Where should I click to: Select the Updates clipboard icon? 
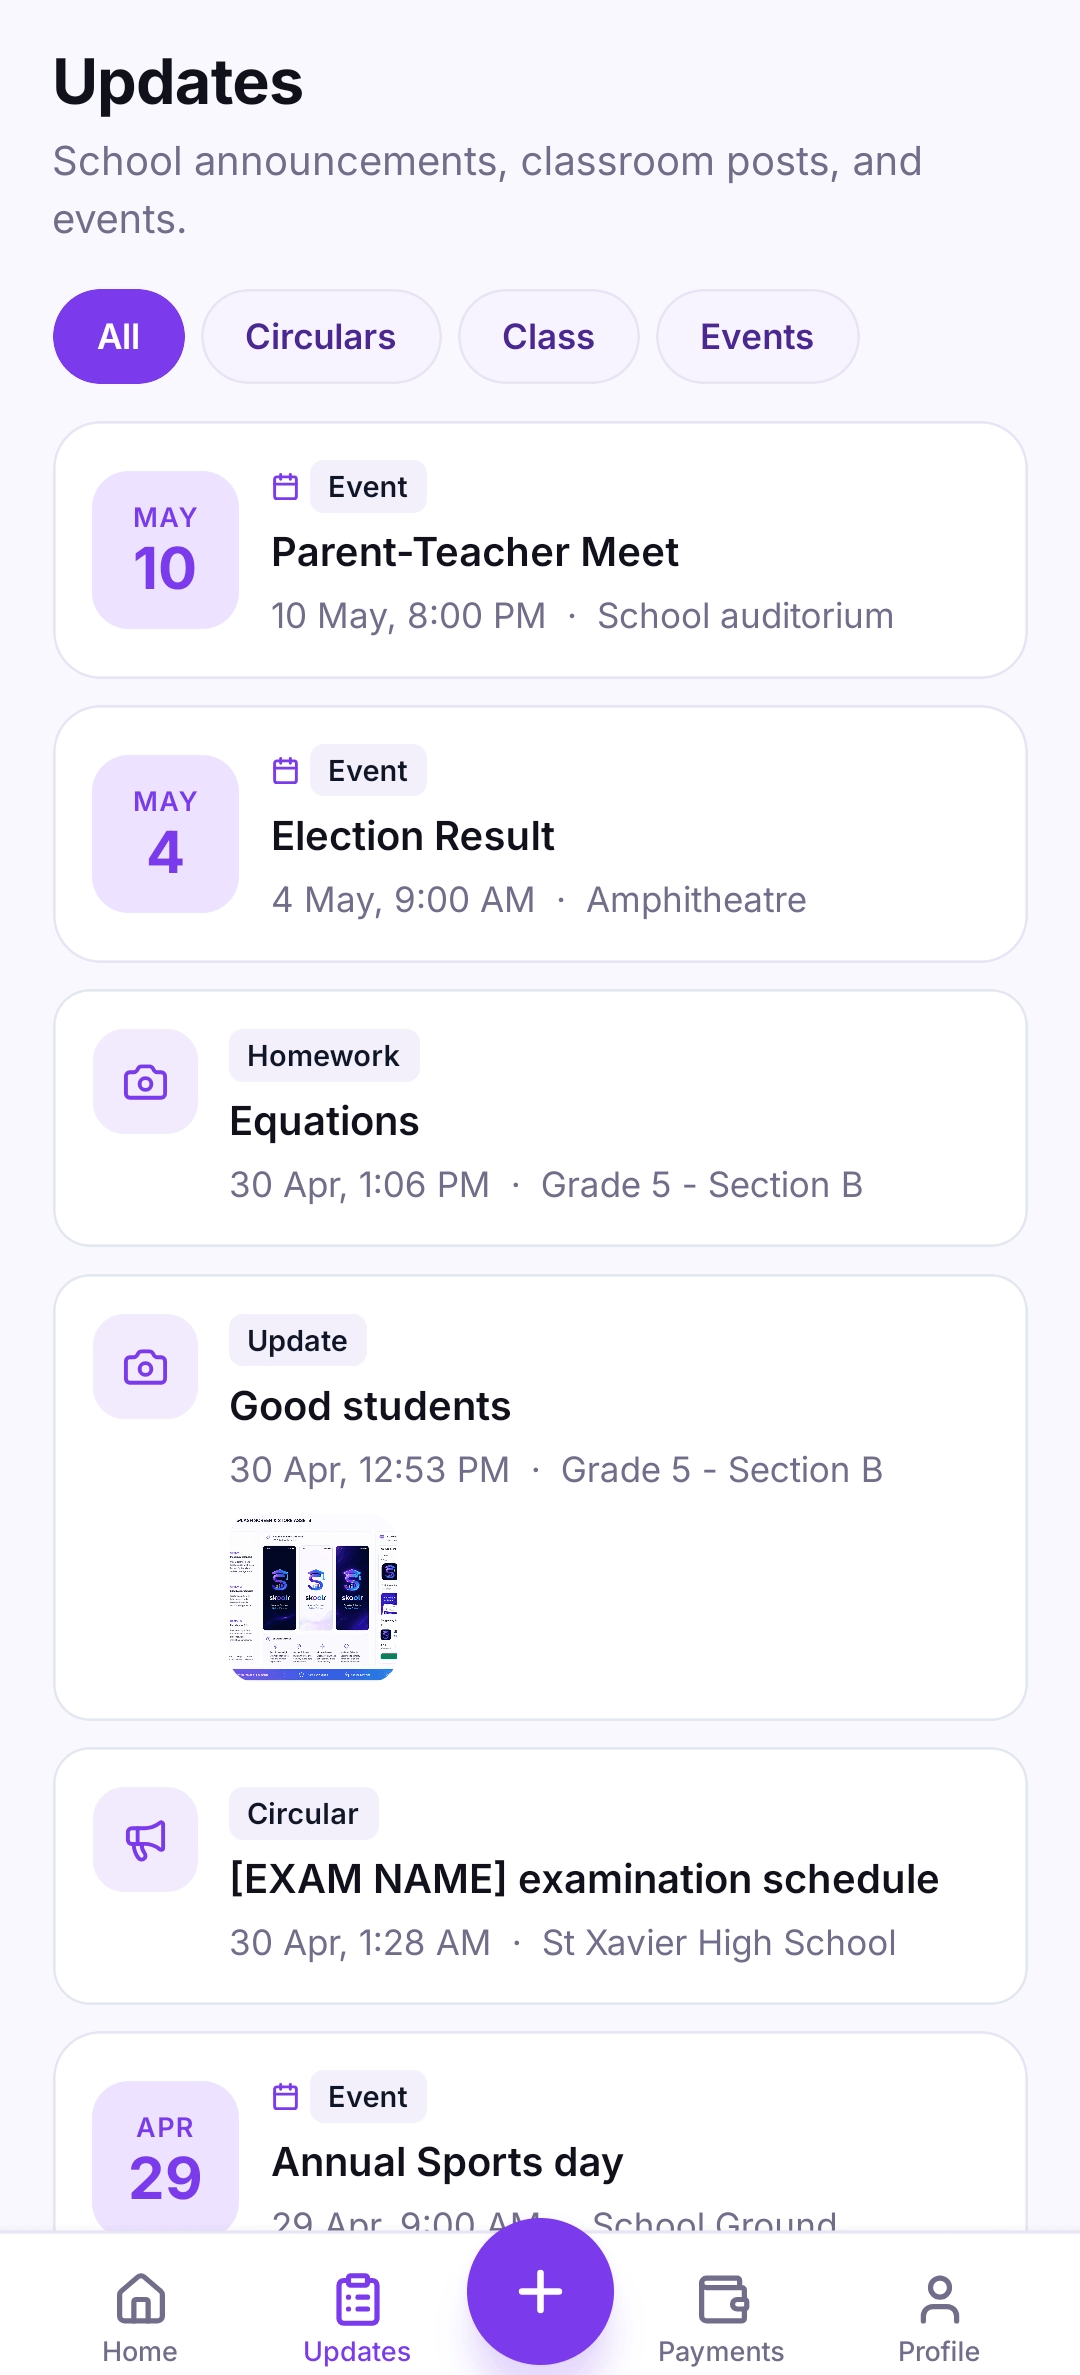point(357,2299)
